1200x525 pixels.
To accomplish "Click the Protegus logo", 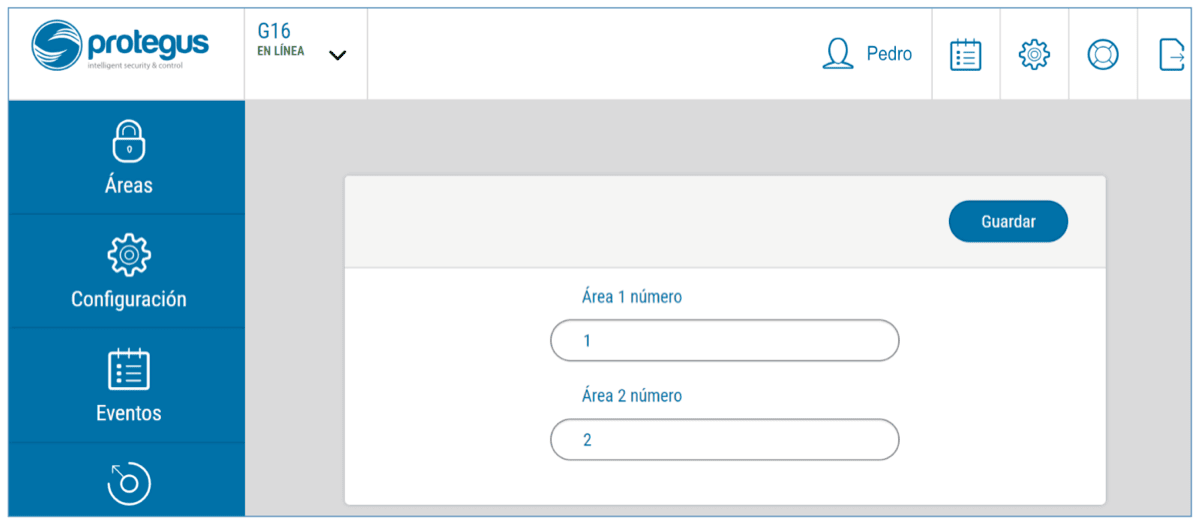I will [x=120, y=47].
